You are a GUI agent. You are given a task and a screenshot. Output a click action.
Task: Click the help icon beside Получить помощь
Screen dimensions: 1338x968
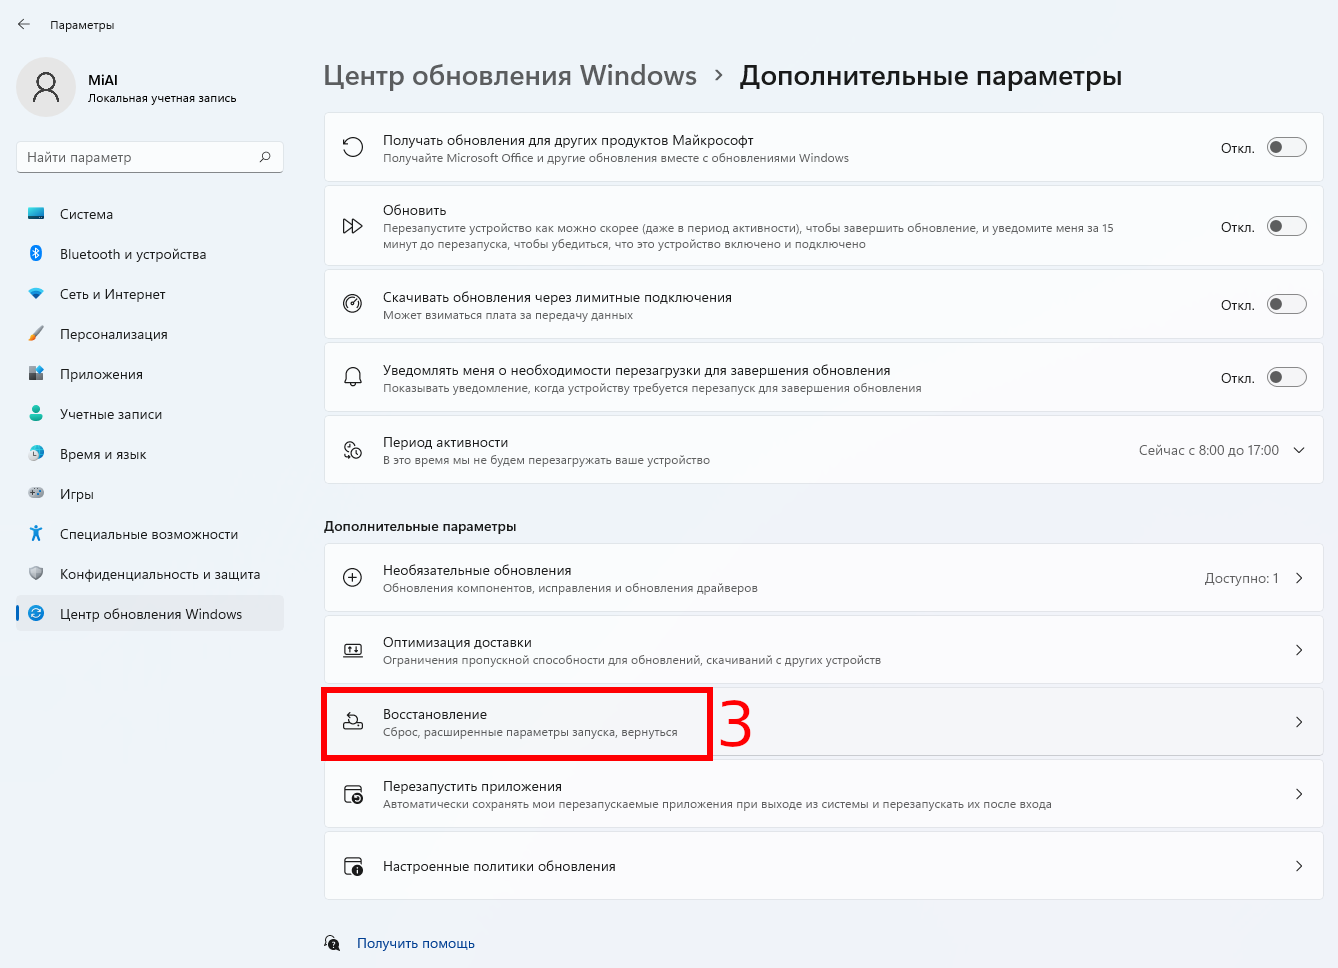click(333, 943)
